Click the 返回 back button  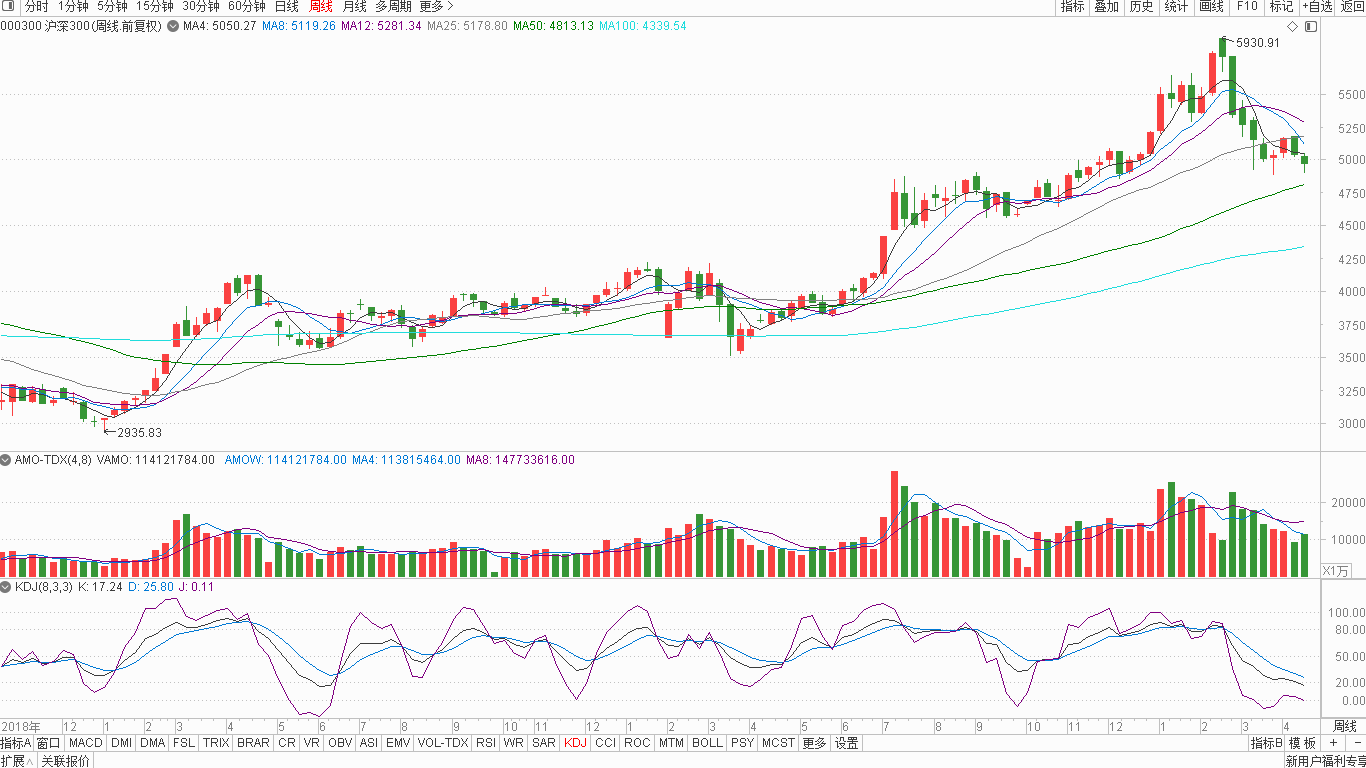coord(1352,6)
